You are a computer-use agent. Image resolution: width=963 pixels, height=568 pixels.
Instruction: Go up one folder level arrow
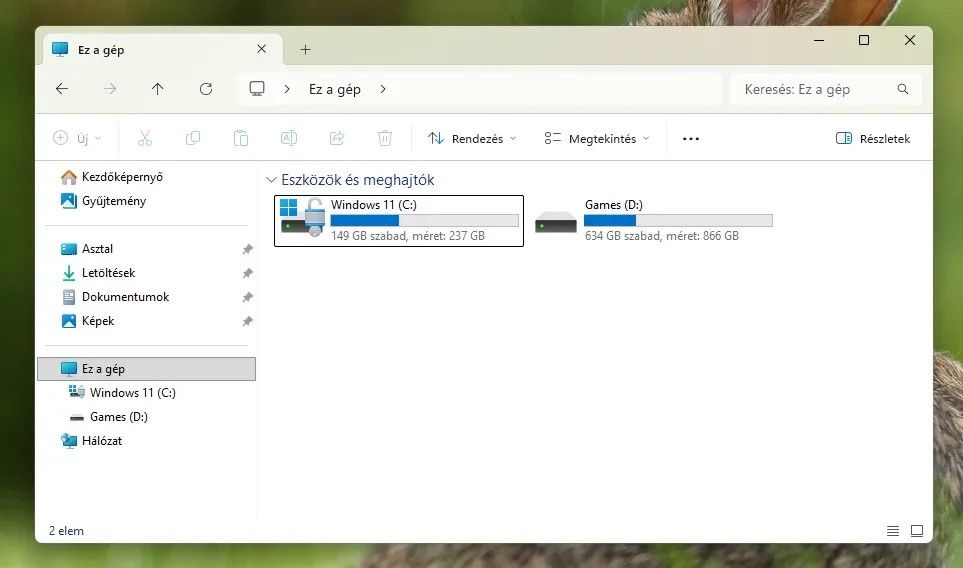pyautogui.click(x=157, y=89)
